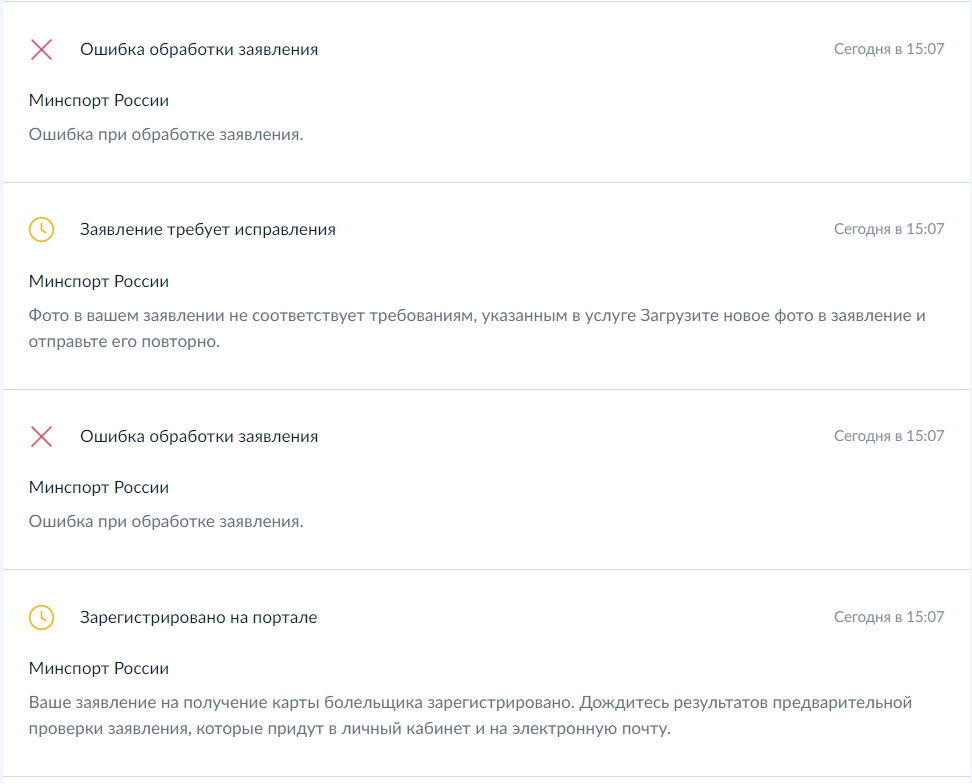This screenshot has height=784, width=972.
Task: Click the timestamp of "Зарегистрировано на портале" entry
Action: click(x=889, y=617)
